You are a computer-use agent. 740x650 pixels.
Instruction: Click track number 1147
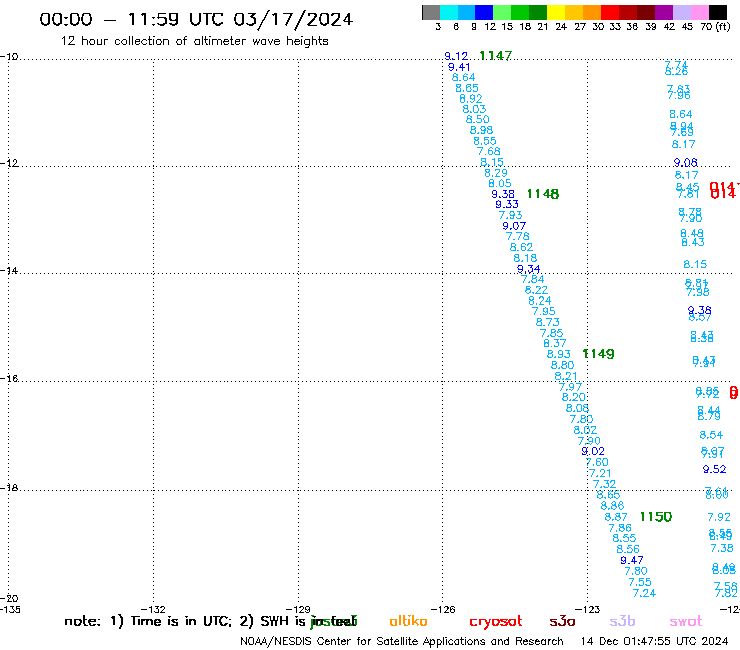496,56
